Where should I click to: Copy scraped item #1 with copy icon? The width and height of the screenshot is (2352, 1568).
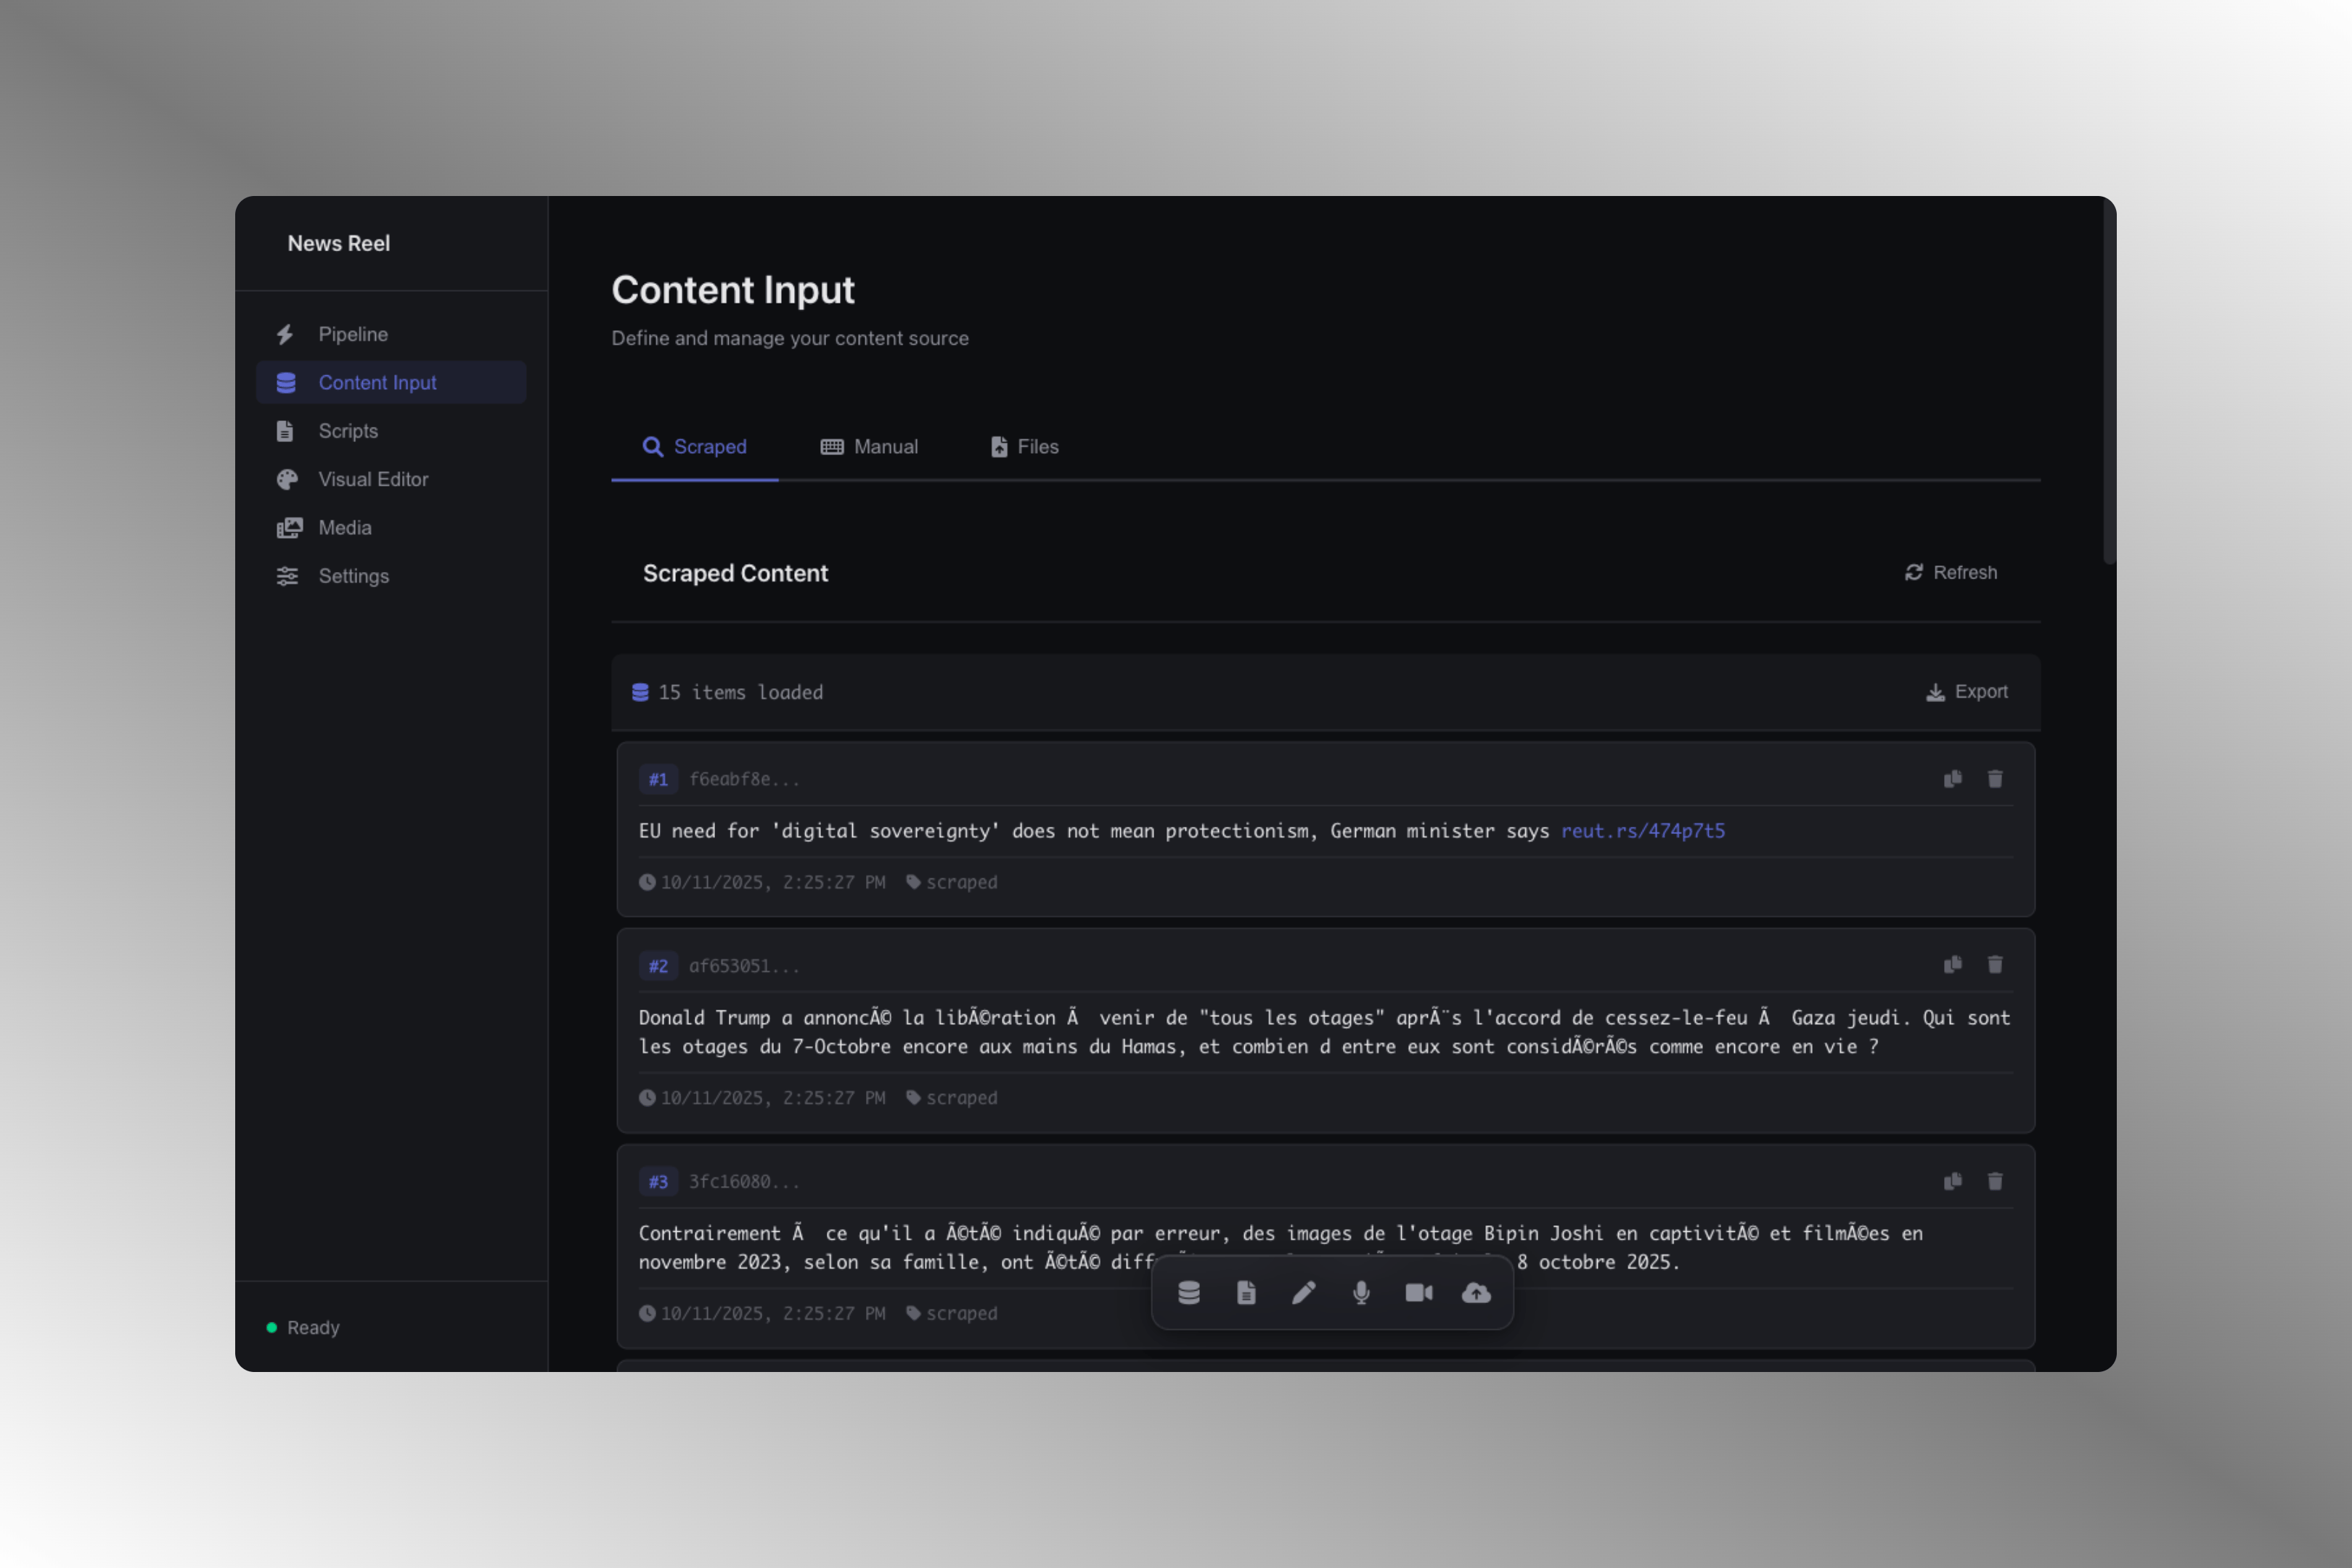(x=1952, y=779)
